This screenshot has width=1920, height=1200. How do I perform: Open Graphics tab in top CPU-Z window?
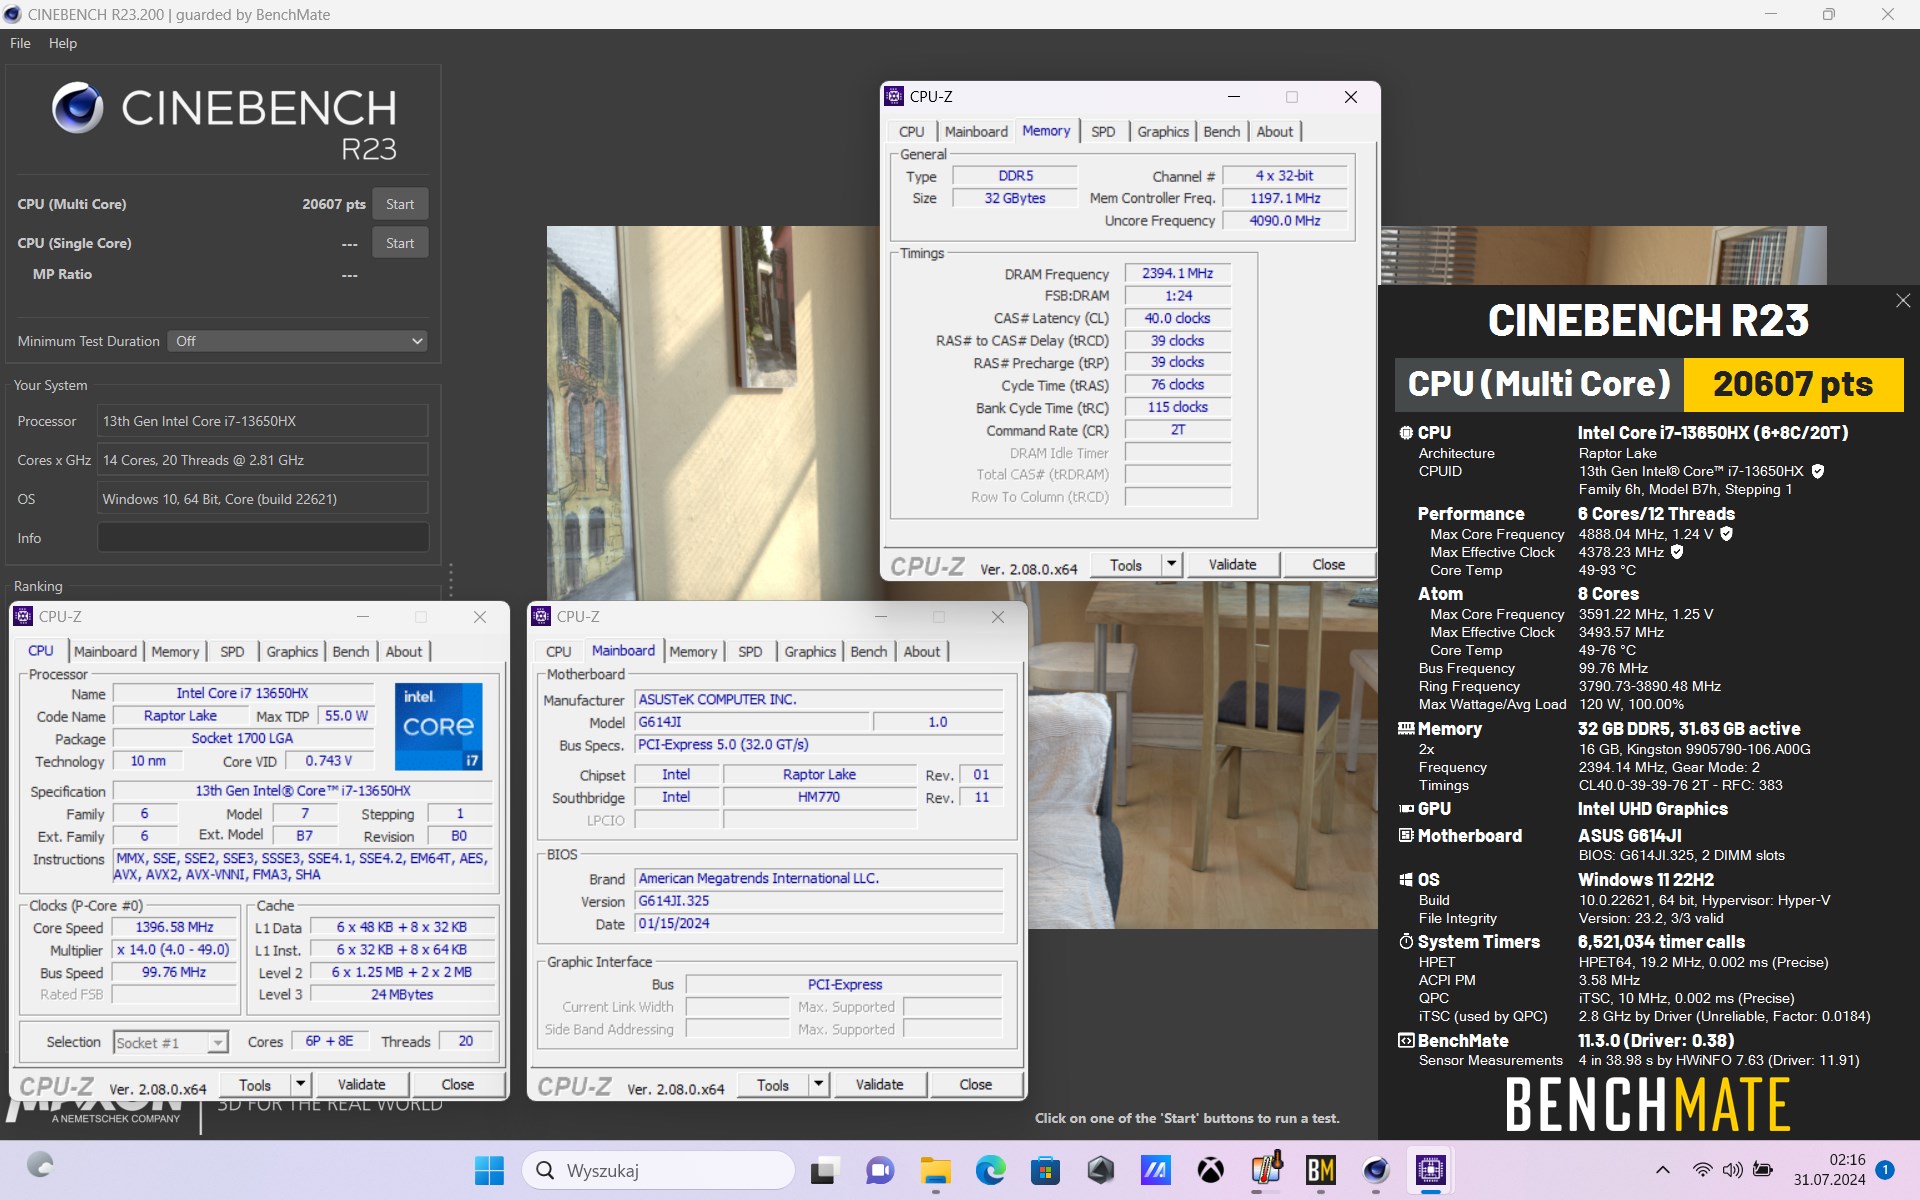[1162, 131]
